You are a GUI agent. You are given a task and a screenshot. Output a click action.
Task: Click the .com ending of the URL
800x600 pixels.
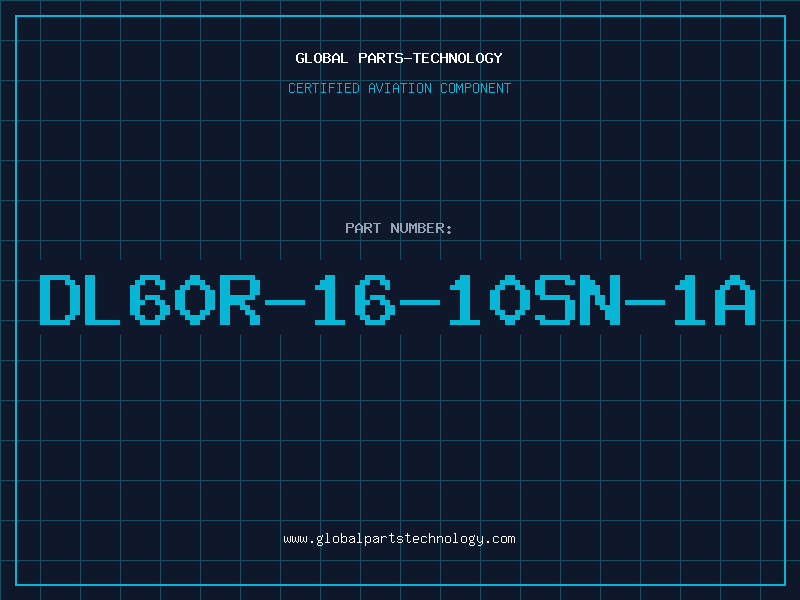click(500, 539)
